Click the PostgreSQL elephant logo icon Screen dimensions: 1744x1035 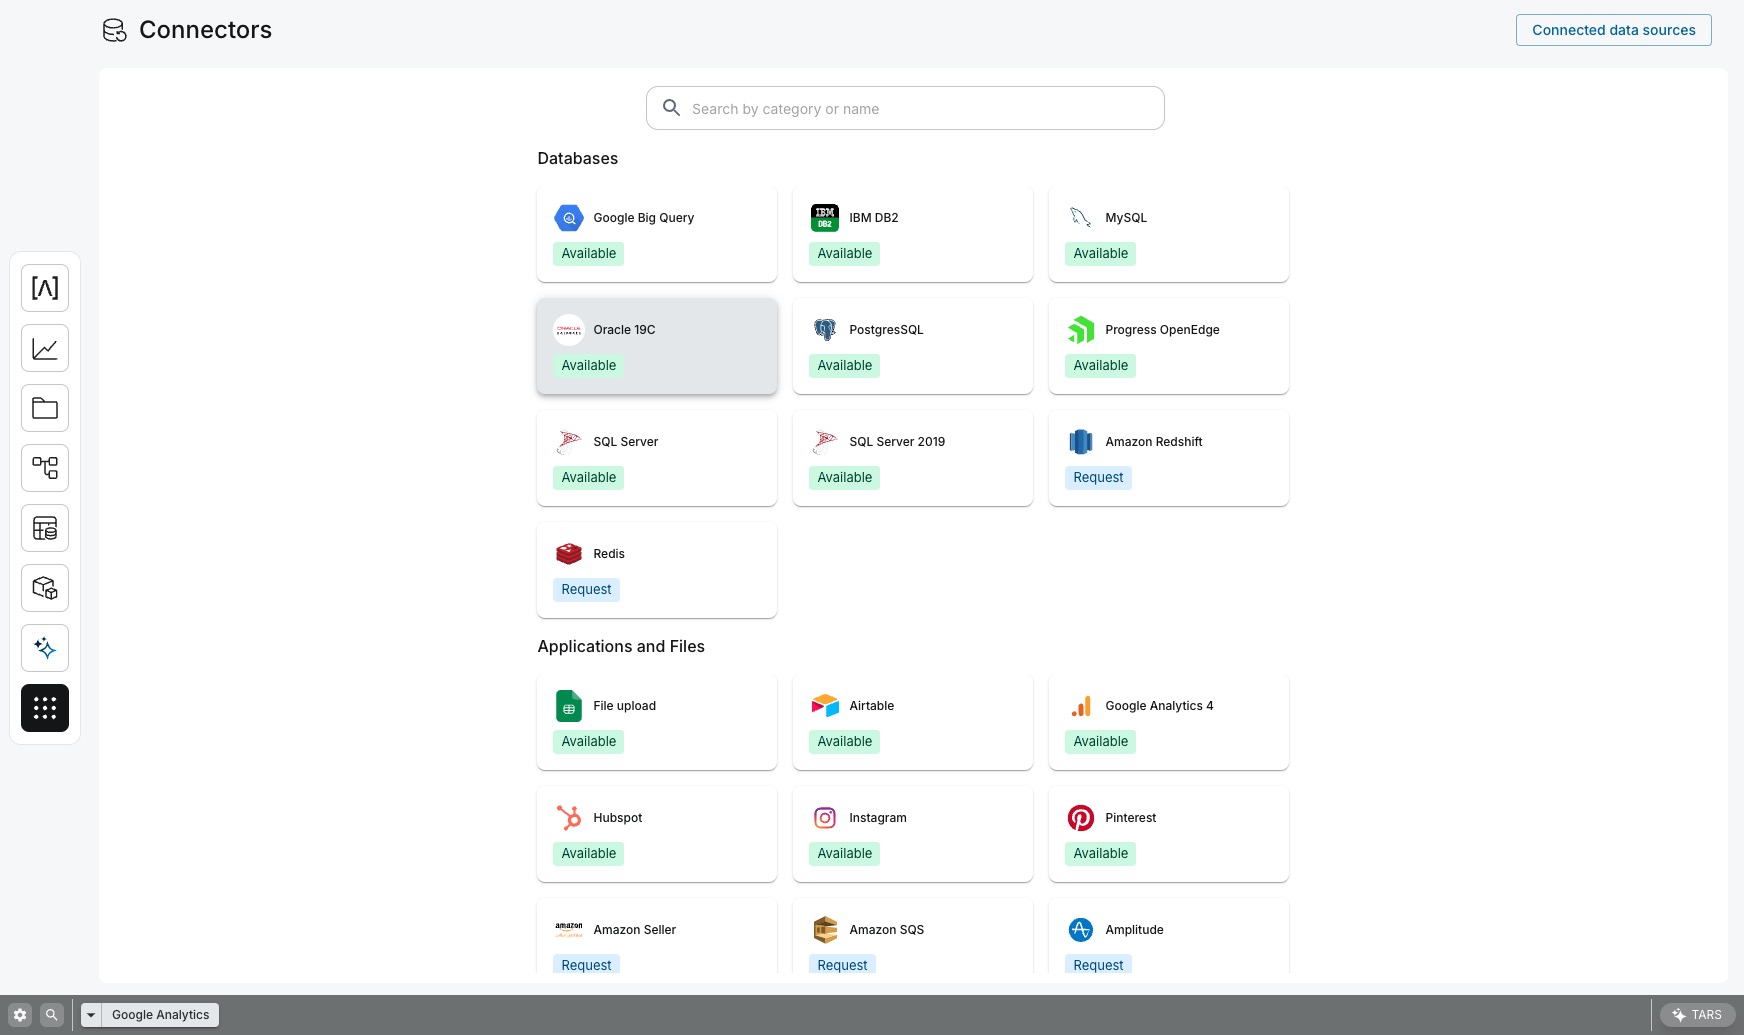point(825,330)
